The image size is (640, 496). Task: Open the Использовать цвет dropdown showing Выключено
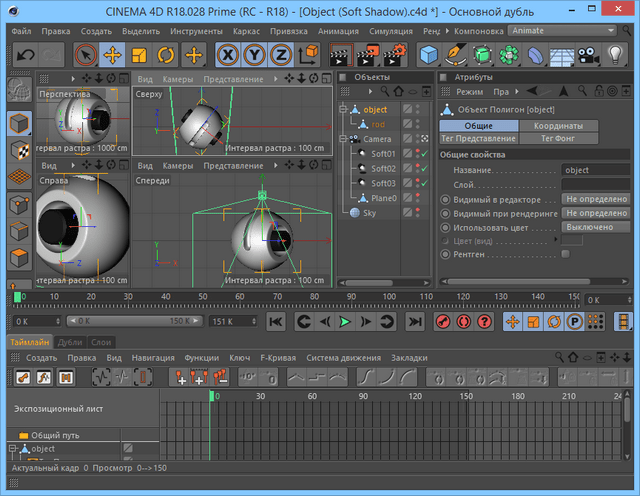coord(596,227)
